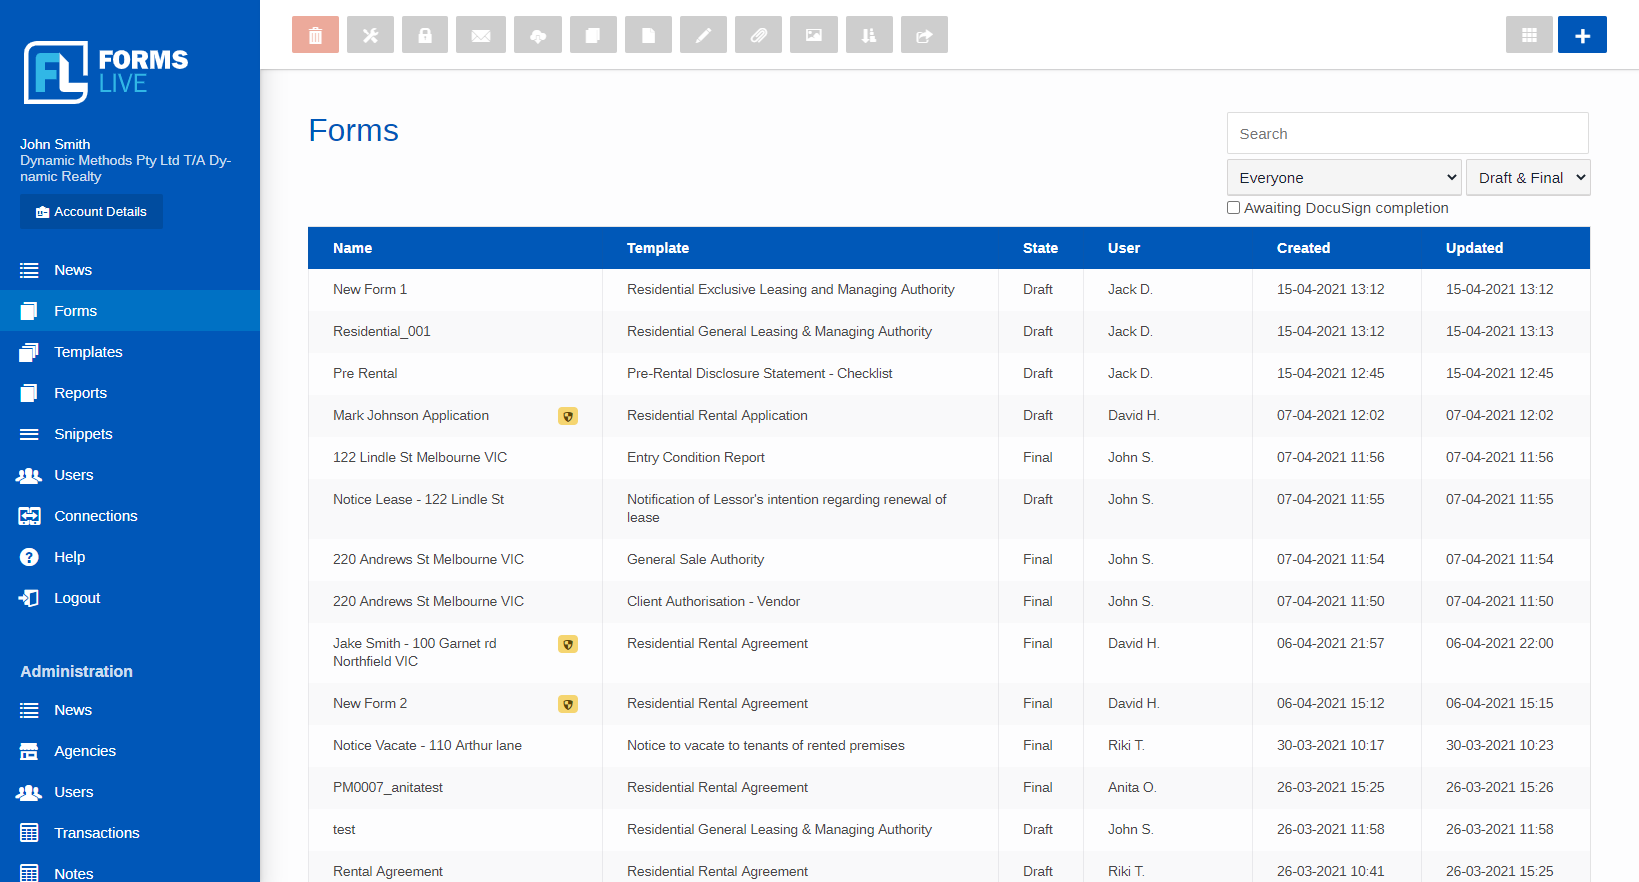Click the lock icon in toolbar

[425, 35]
